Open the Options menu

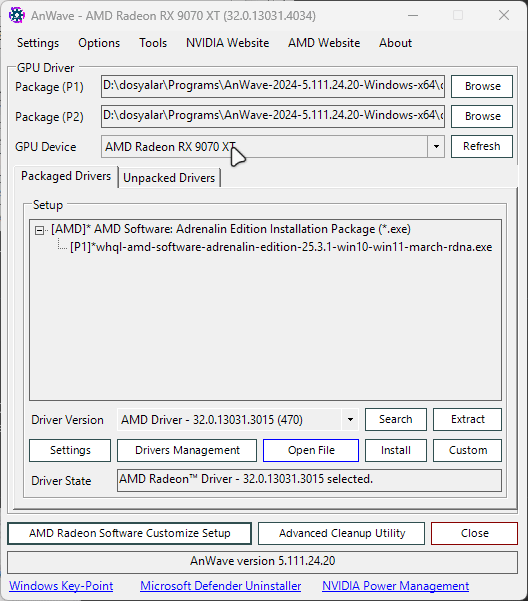pyautogui.click(x=99, y=43)
